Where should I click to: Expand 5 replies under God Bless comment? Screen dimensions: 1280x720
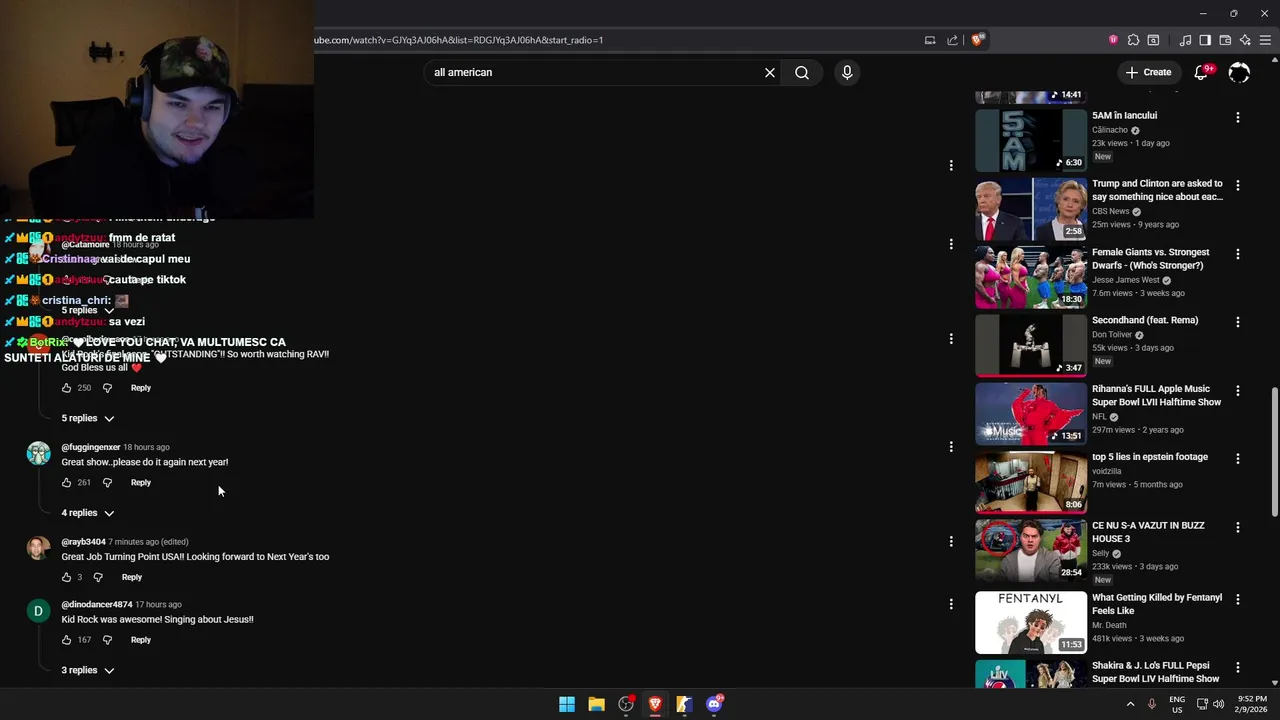88,418
